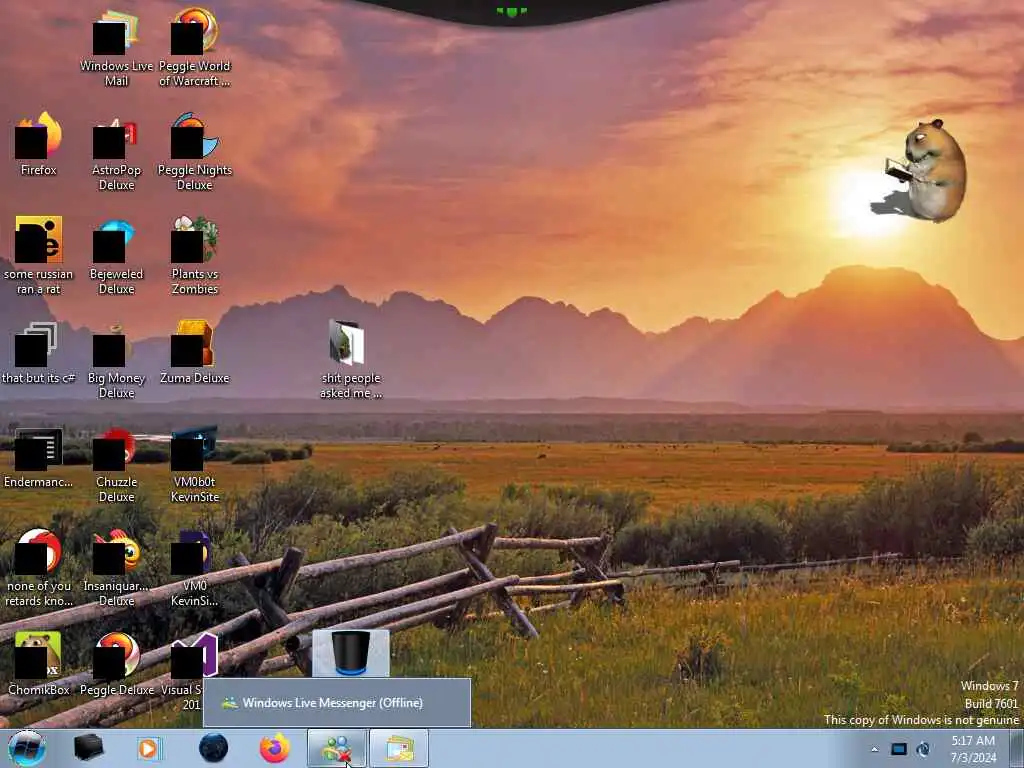Open Peggle Deluxe desktop icon
The width and height of the screenshot is (1024, 768).
[x=116, y=663]
